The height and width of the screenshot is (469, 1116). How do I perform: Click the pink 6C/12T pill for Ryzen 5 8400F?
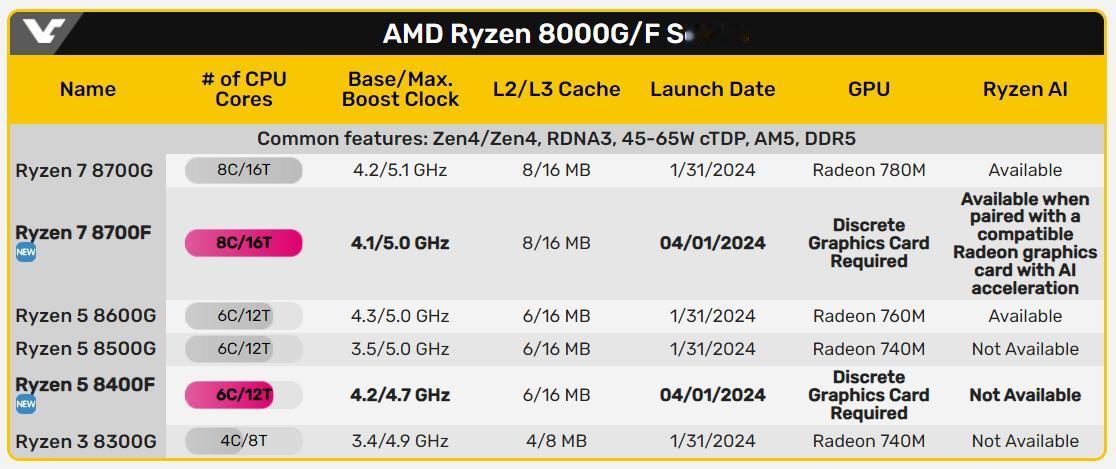coord(243,395)
